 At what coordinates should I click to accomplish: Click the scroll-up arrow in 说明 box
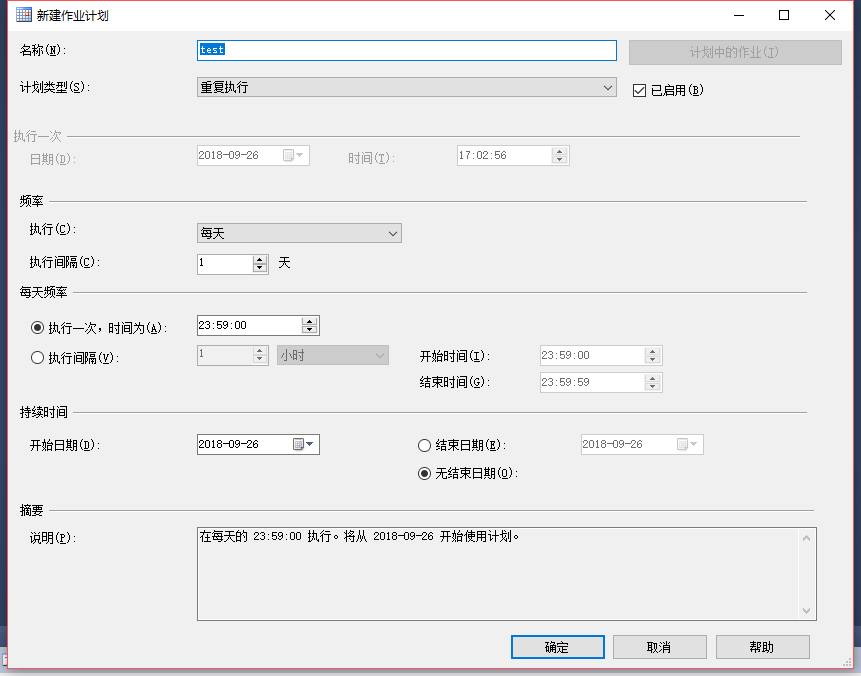807,538
